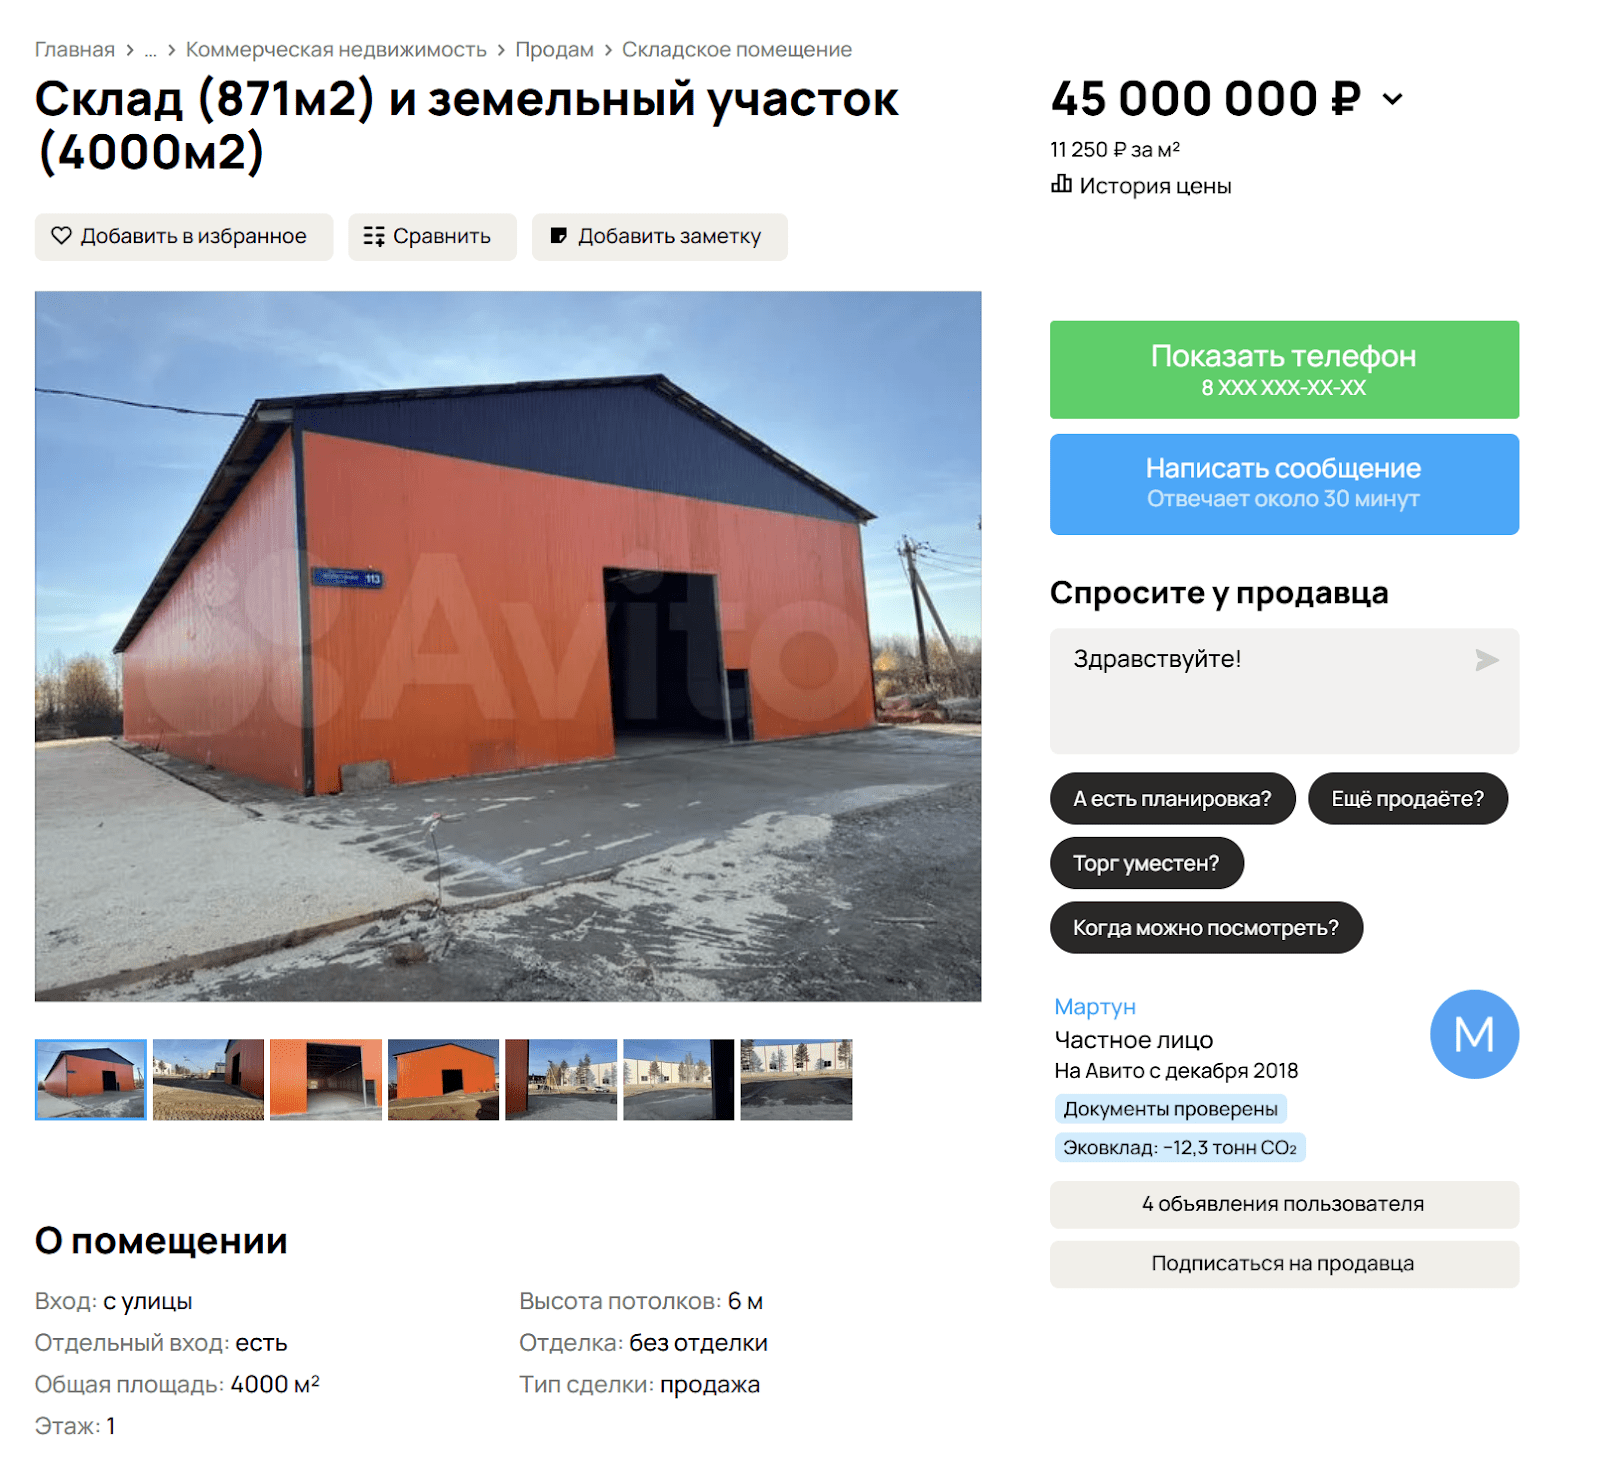Viewport: 1600px width, 1463px height.
Task: Click the compare list icon next to Сравнить
Action: click(374, 236)
